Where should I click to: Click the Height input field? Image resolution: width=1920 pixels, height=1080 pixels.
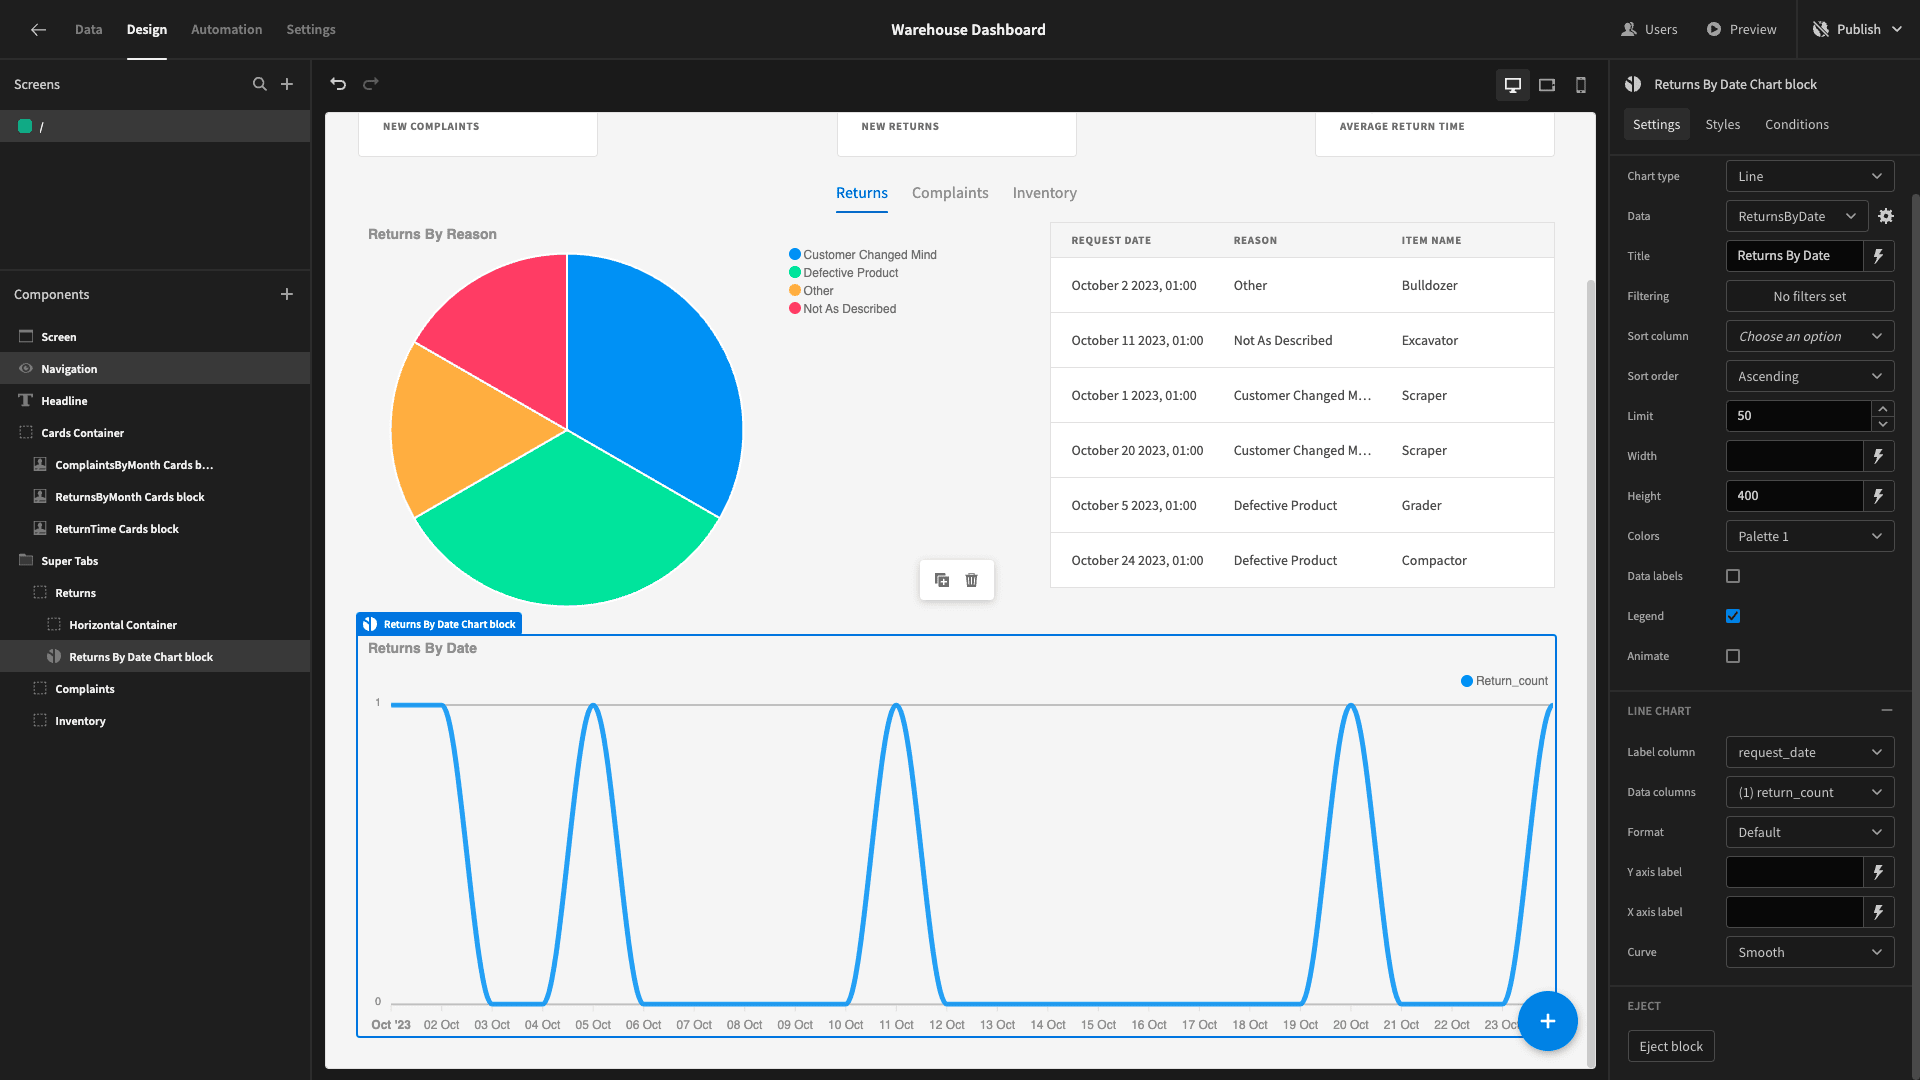(1794, 496)
